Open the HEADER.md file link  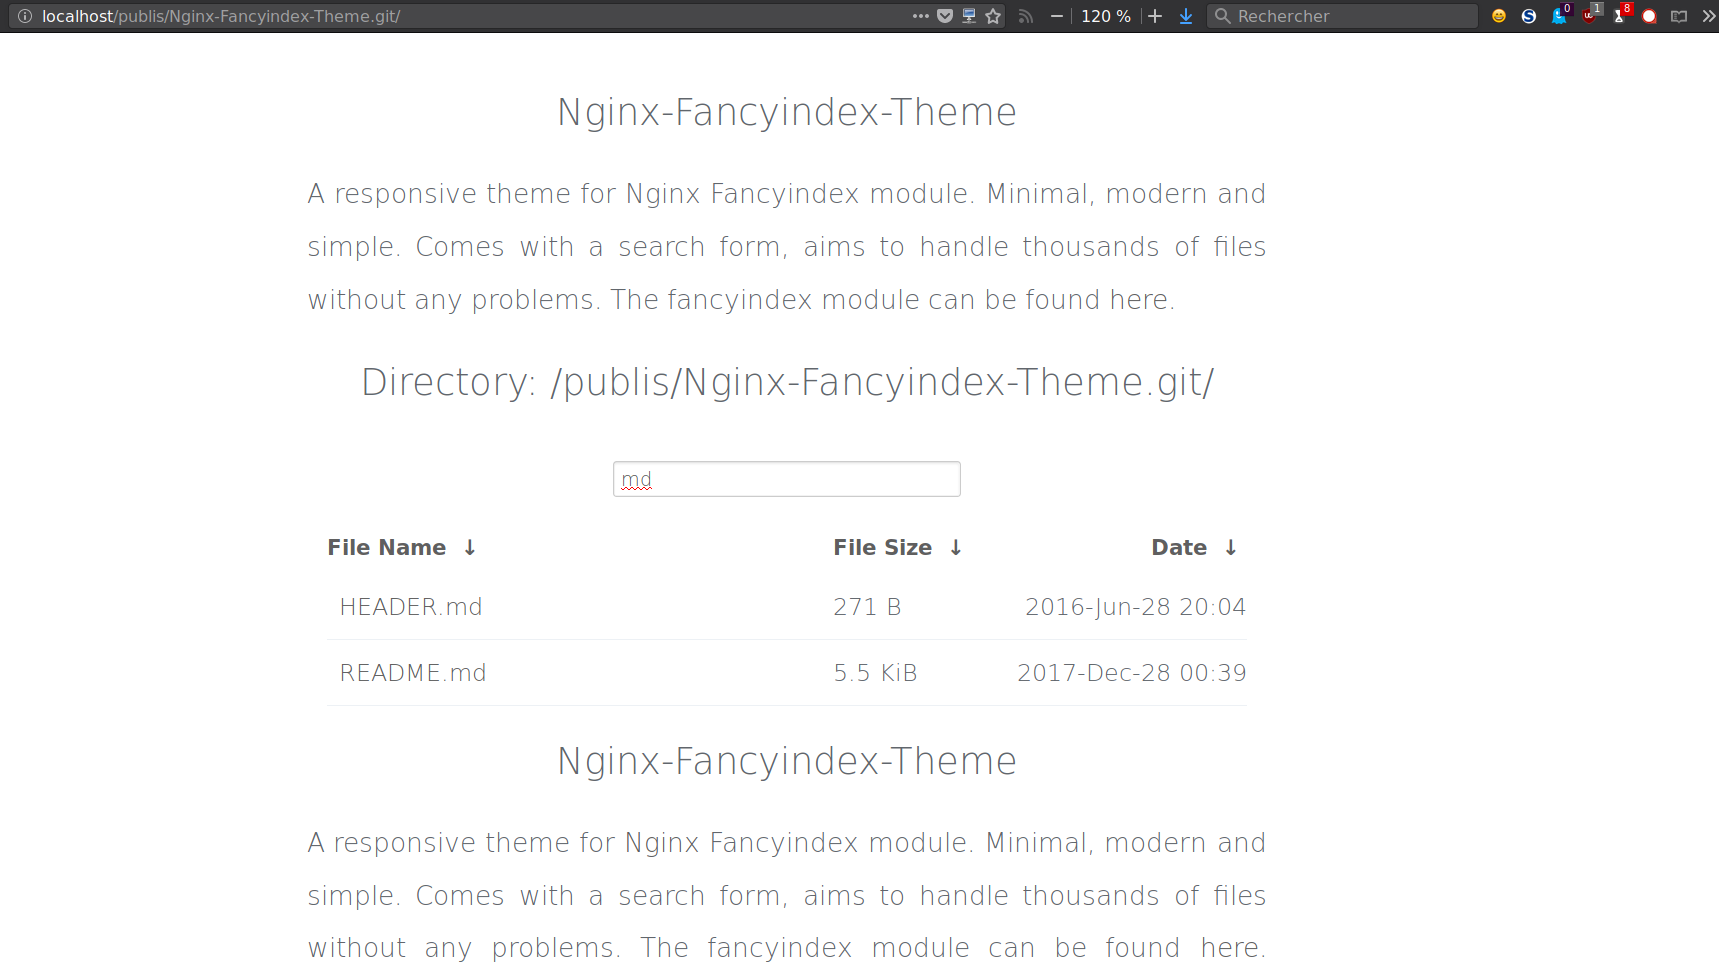(x=411, y=607)
